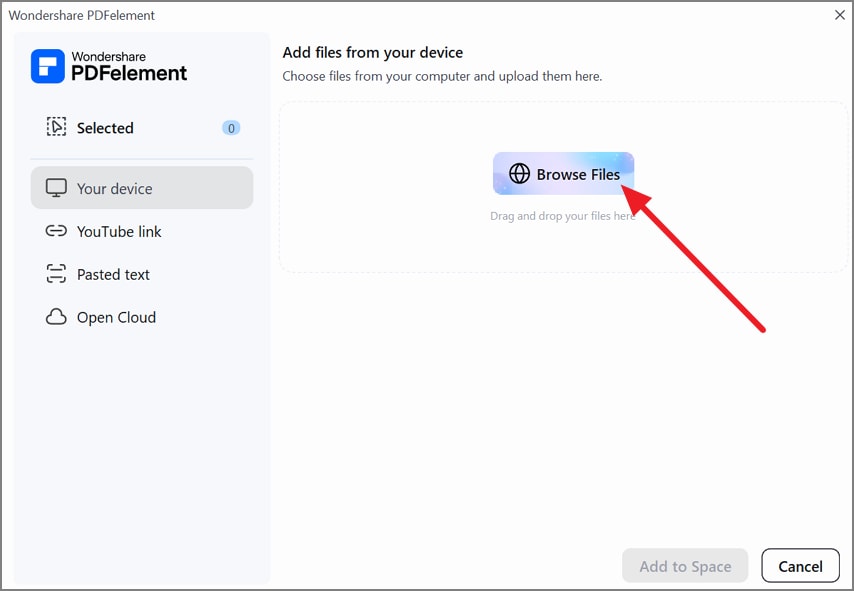Close the Wondershare PDFelement window
Viewport: 854px width, 591px height.
840,15
